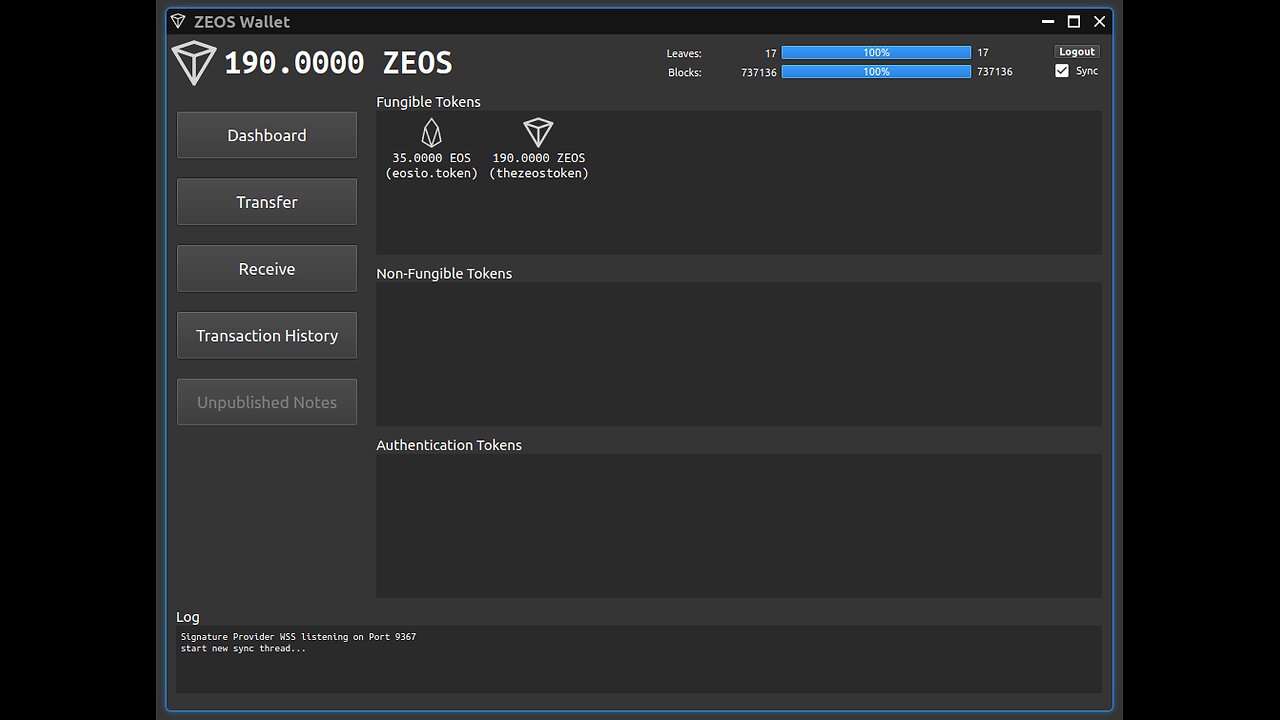Uncheck the Sync checkbox
Image resolution: width=1280 pixels, height=720 pixels.
pos(1062,71)
